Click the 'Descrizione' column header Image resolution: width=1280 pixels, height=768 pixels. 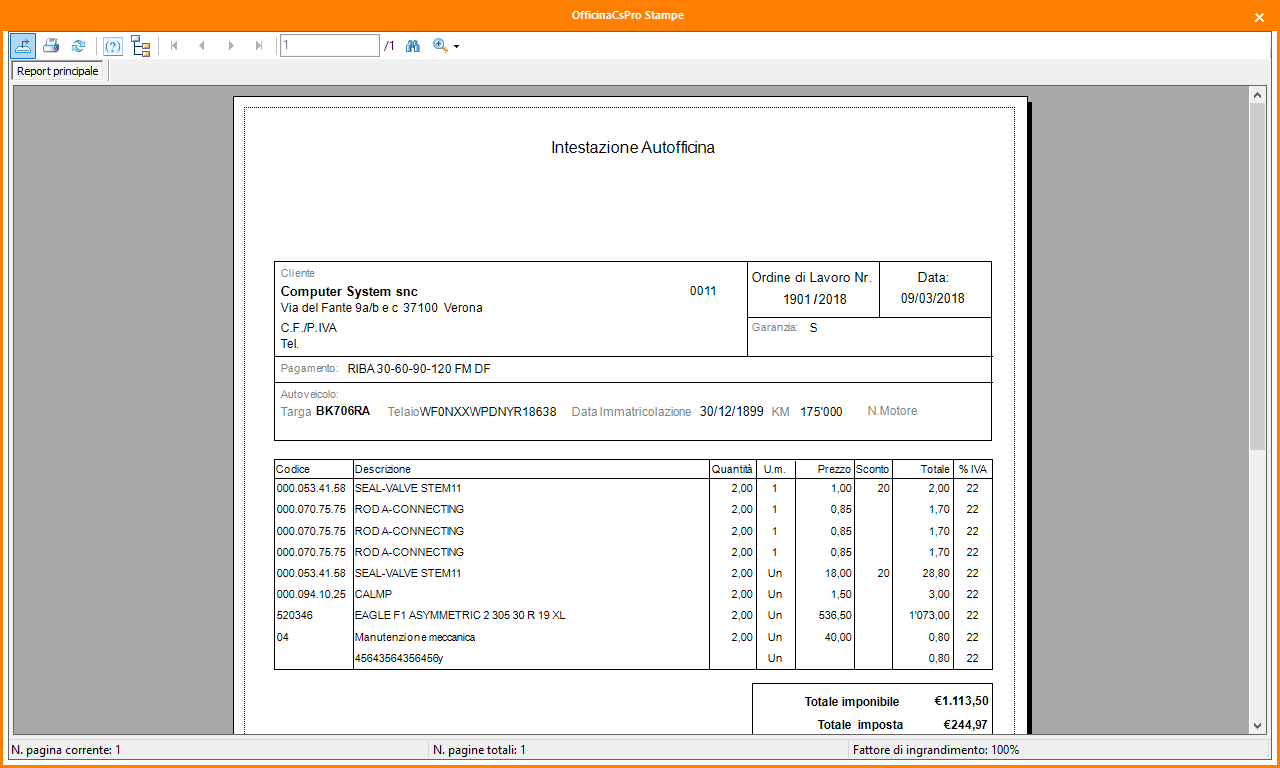click(383, 469)
